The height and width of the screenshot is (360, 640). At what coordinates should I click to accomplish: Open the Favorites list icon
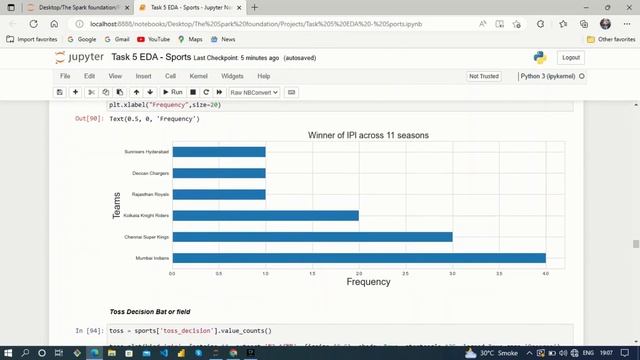point(563,24)
